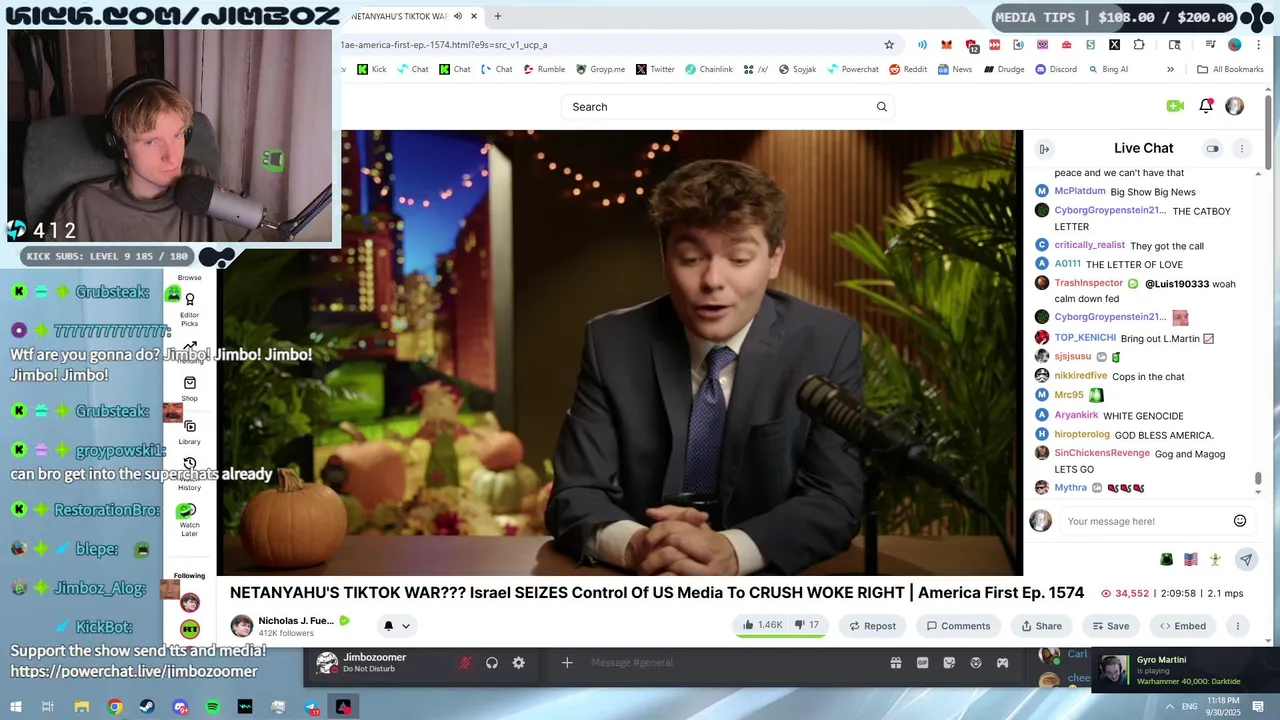The width and height of the screenshot is (1280, 720).
Task: Save the video with Save button
Action: tap(1110, 626)
